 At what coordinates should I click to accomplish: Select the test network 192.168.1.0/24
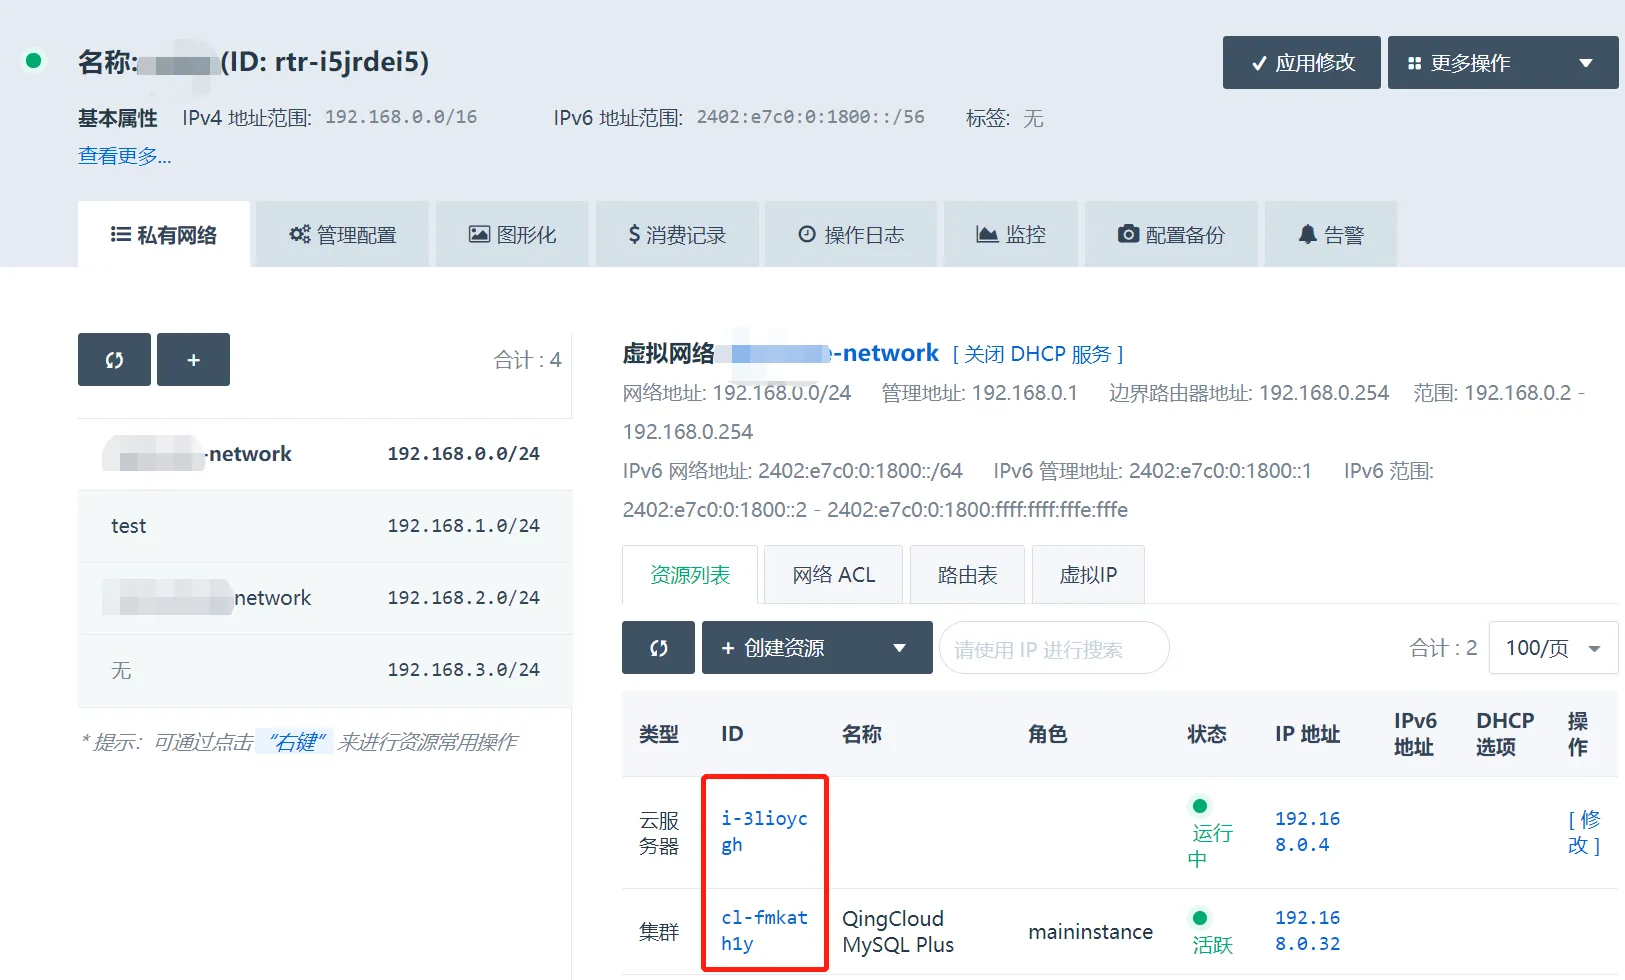(x=325, y=526)
